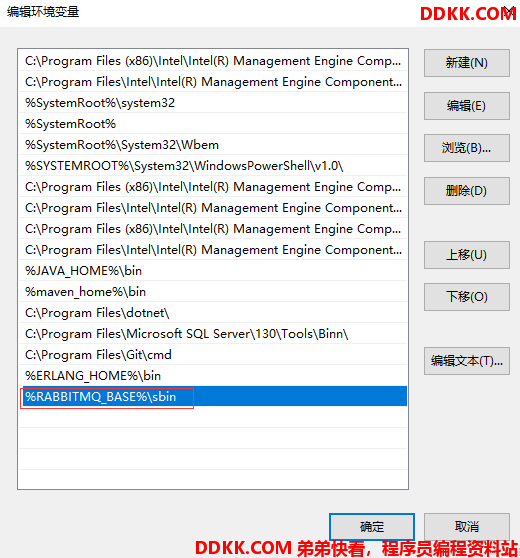Move entry up with 上移(U)
Screen dimensions: 520x558
tap(467, 255)
